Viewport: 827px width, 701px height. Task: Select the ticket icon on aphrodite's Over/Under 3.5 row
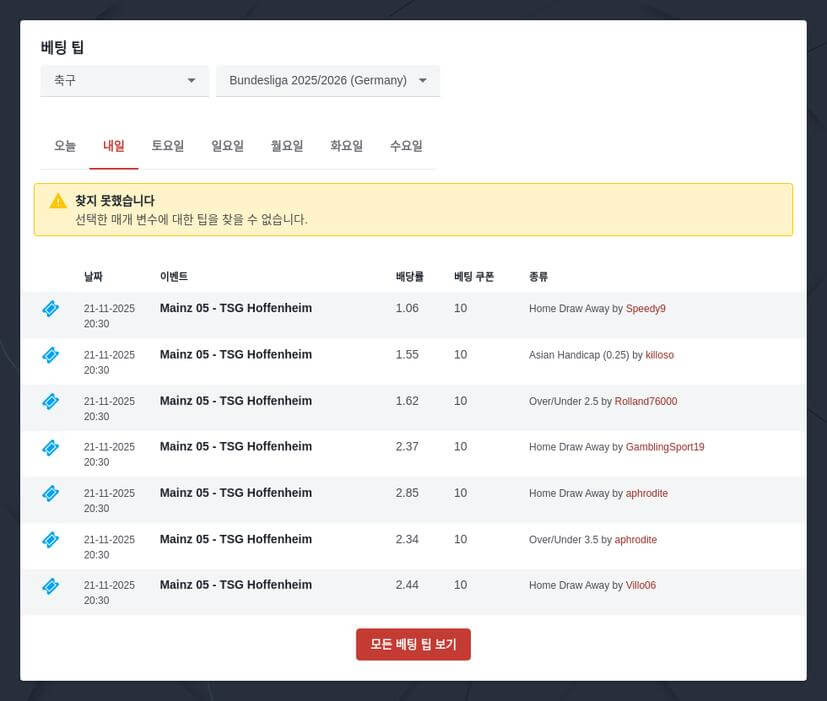[50, 540]
